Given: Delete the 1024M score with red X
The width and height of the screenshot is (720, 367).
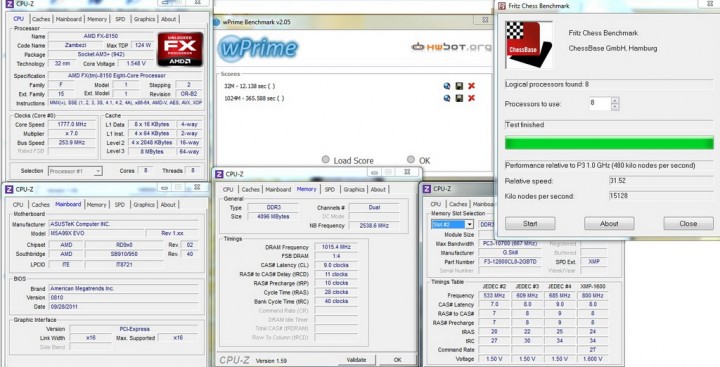Looking at the screenshot, I should 471,98.
